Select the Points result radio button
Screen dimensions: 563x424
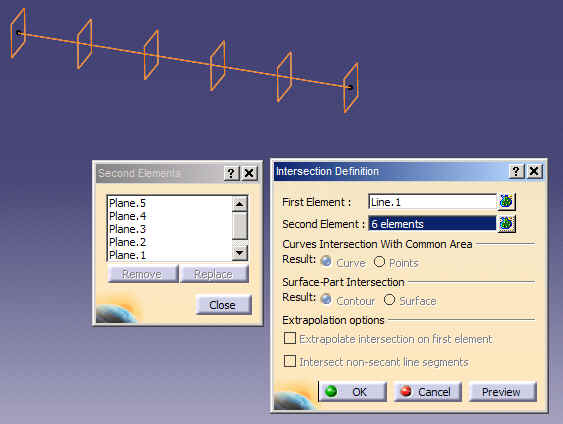click(x=379, y=261)
